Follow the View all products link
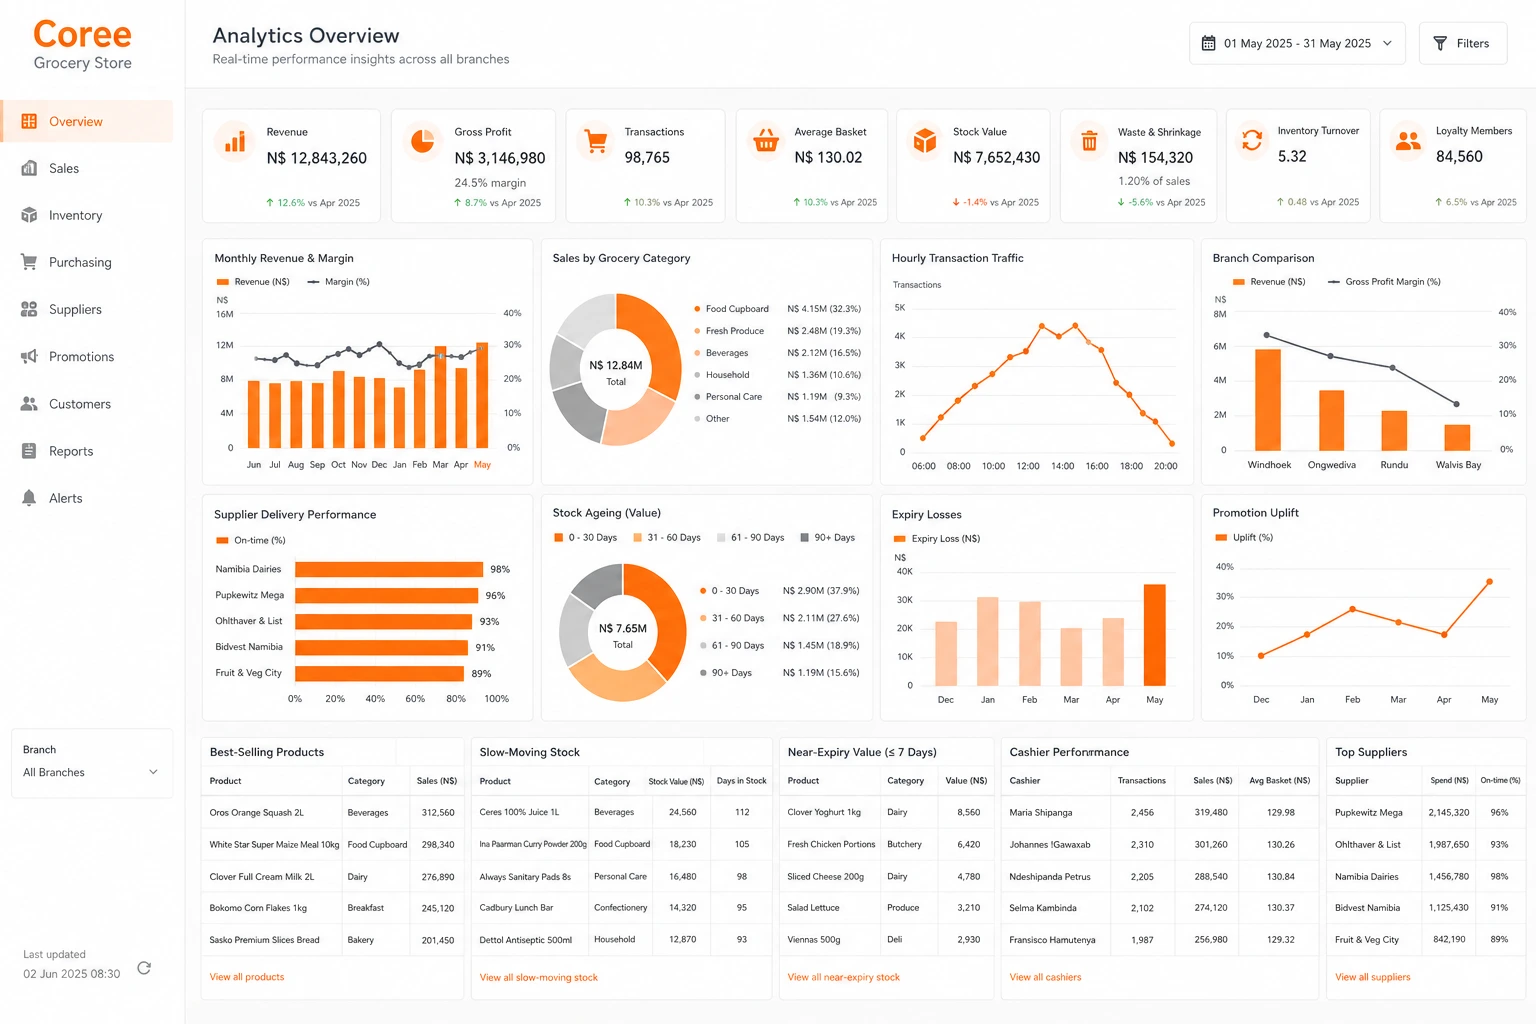This screenshot has width=1536, height=1024. pos(247,977)
